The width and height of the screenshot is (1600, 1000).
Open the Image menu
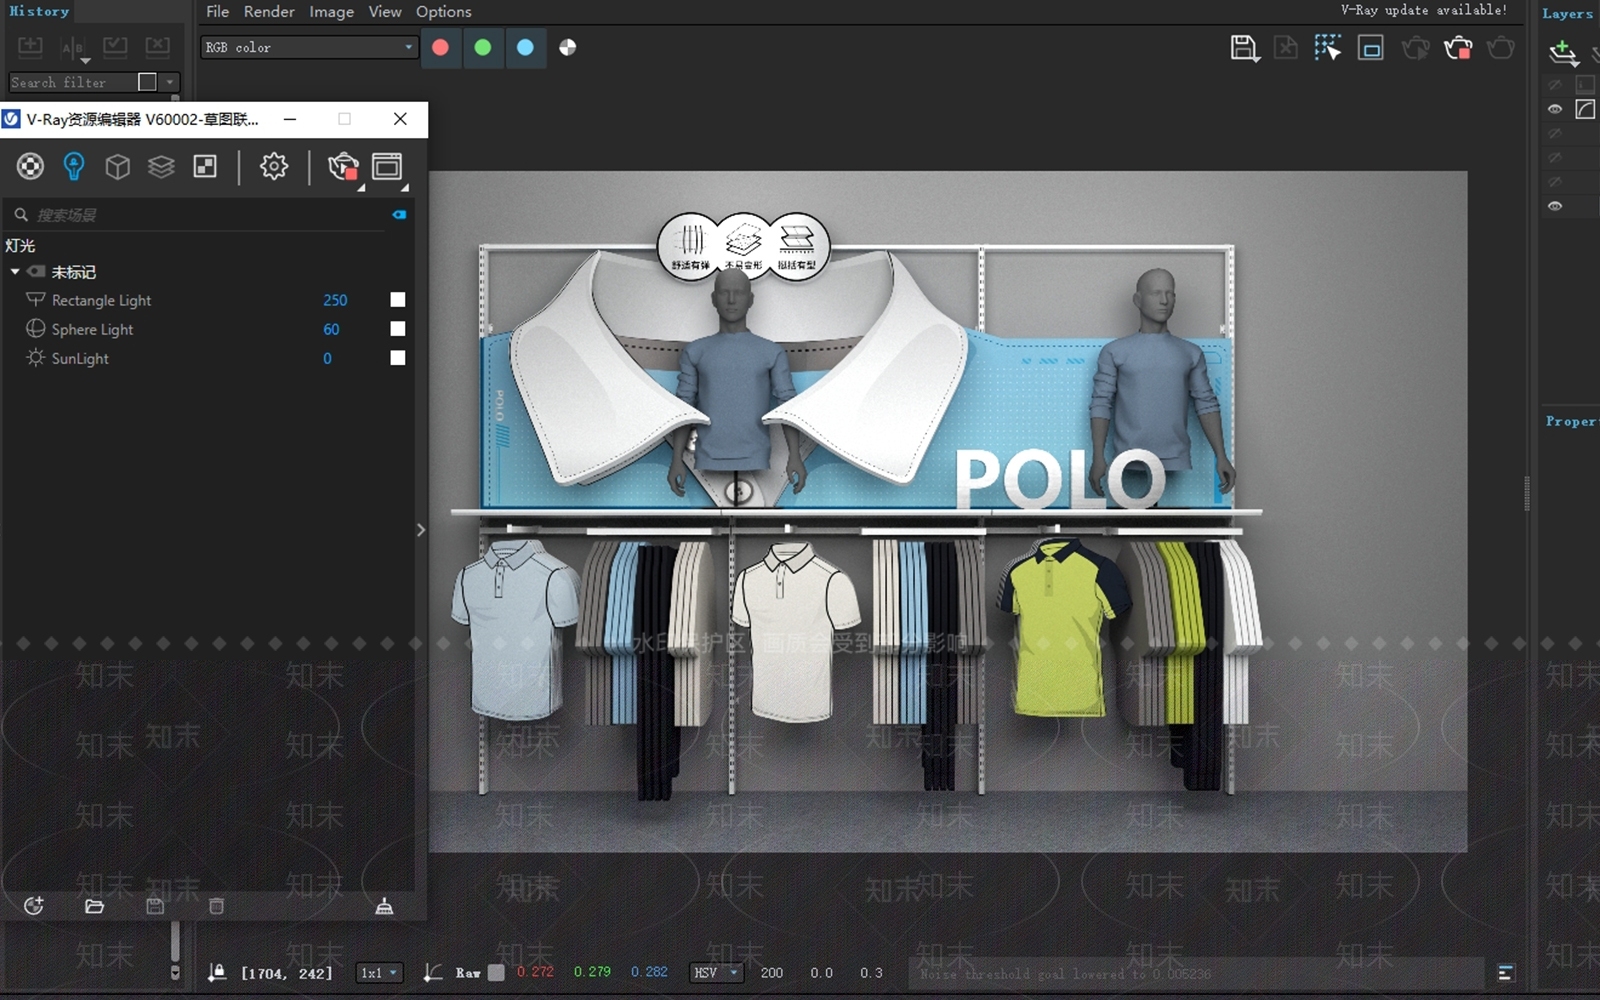click(331, 12)
